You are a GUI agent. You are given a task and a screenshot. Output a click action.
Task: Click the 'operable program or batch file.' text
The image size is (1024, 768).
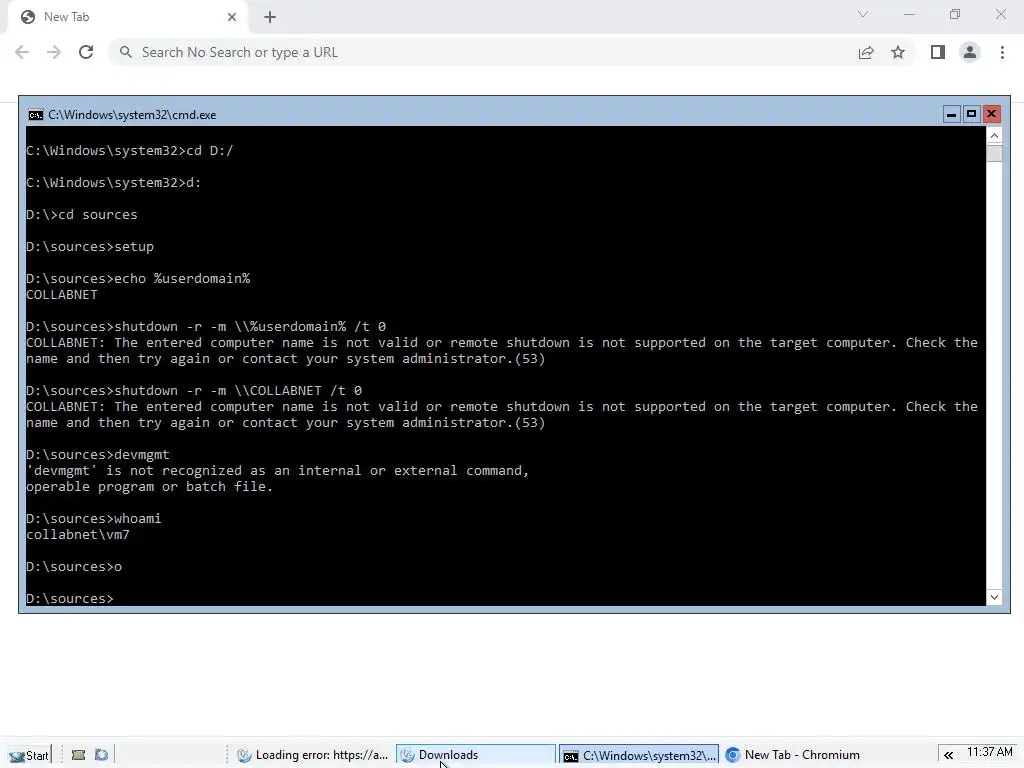point(150,487)
